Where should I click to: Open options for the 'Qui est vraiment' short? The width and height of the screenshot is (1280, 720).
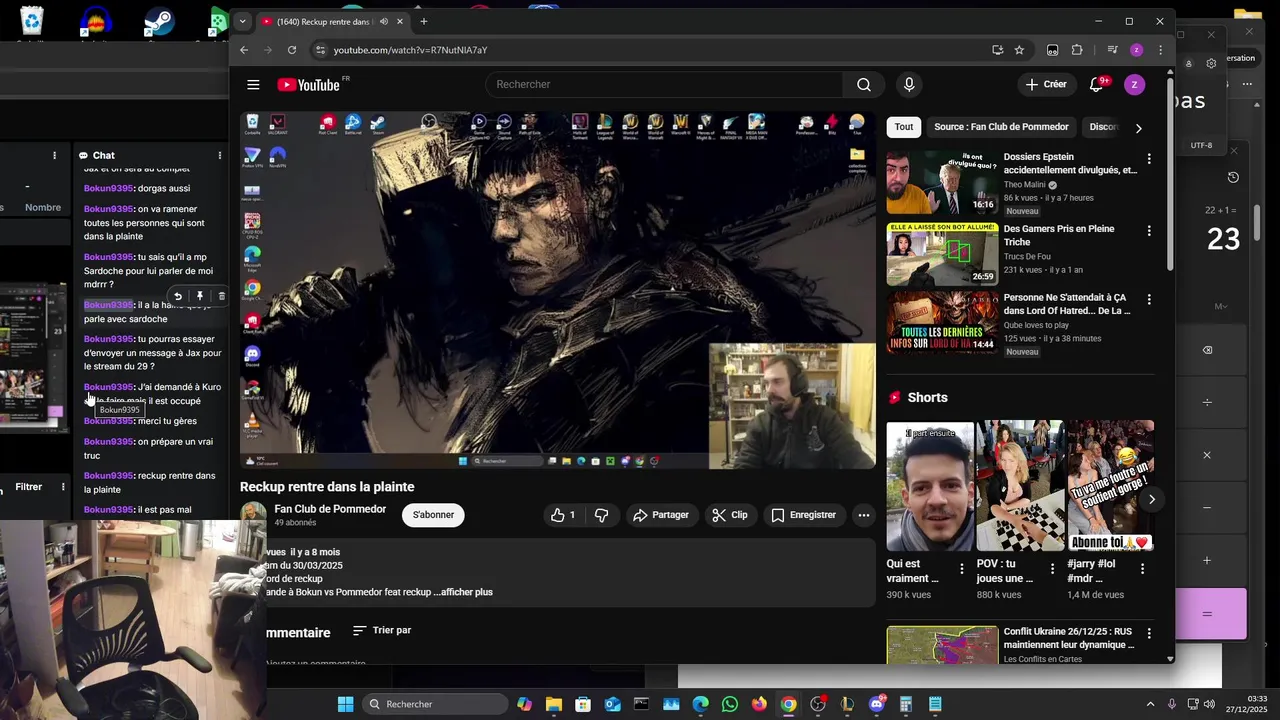click(x=962, y=568)
